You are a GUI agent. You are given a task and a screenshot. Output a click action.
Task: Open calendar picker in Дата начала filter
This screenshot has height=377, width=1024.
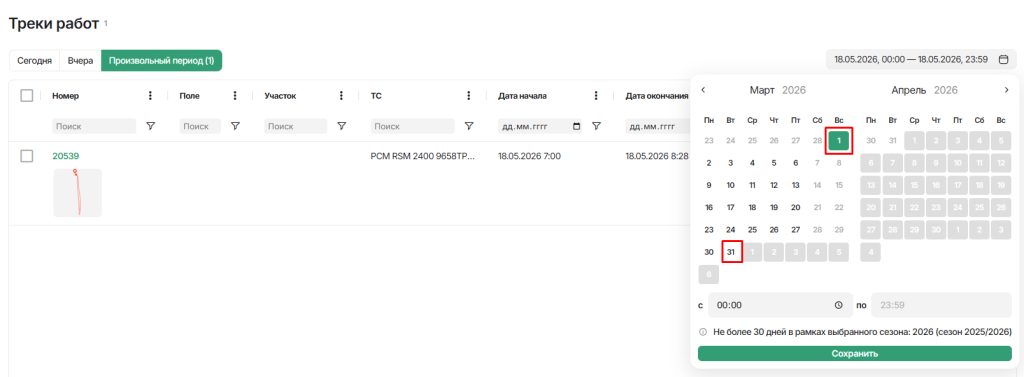point(576,126)
